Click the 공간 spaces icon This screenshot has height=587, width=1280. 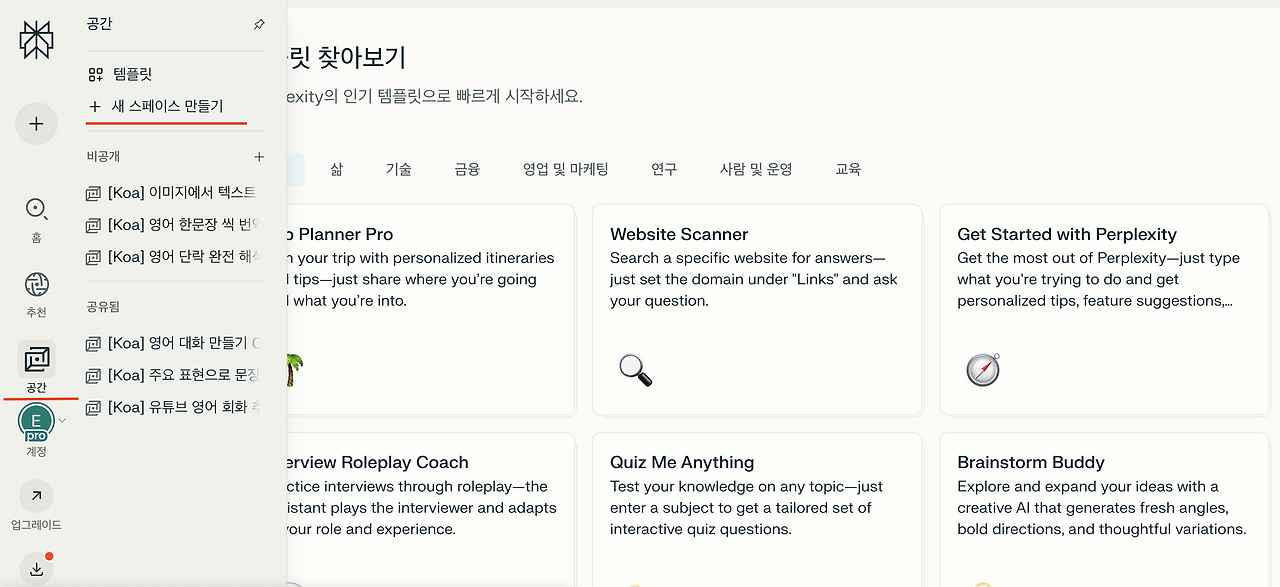click(x=36, y=358)
